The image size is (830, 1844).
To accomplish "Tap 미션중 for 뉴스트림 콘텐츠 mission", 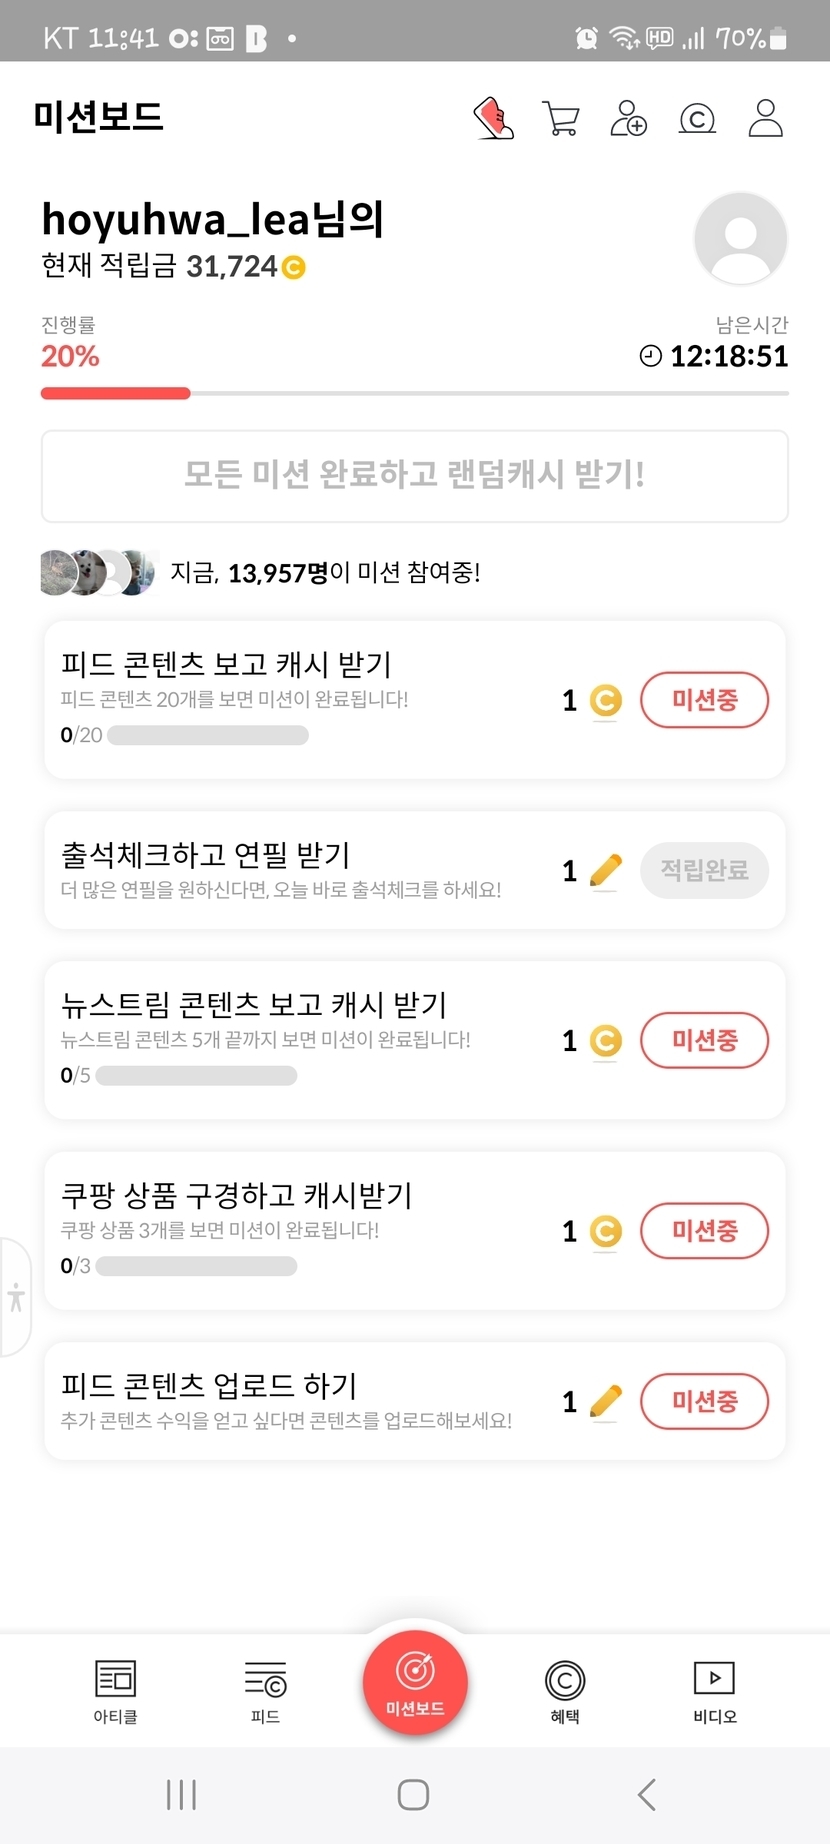I will click(704, 1040).
